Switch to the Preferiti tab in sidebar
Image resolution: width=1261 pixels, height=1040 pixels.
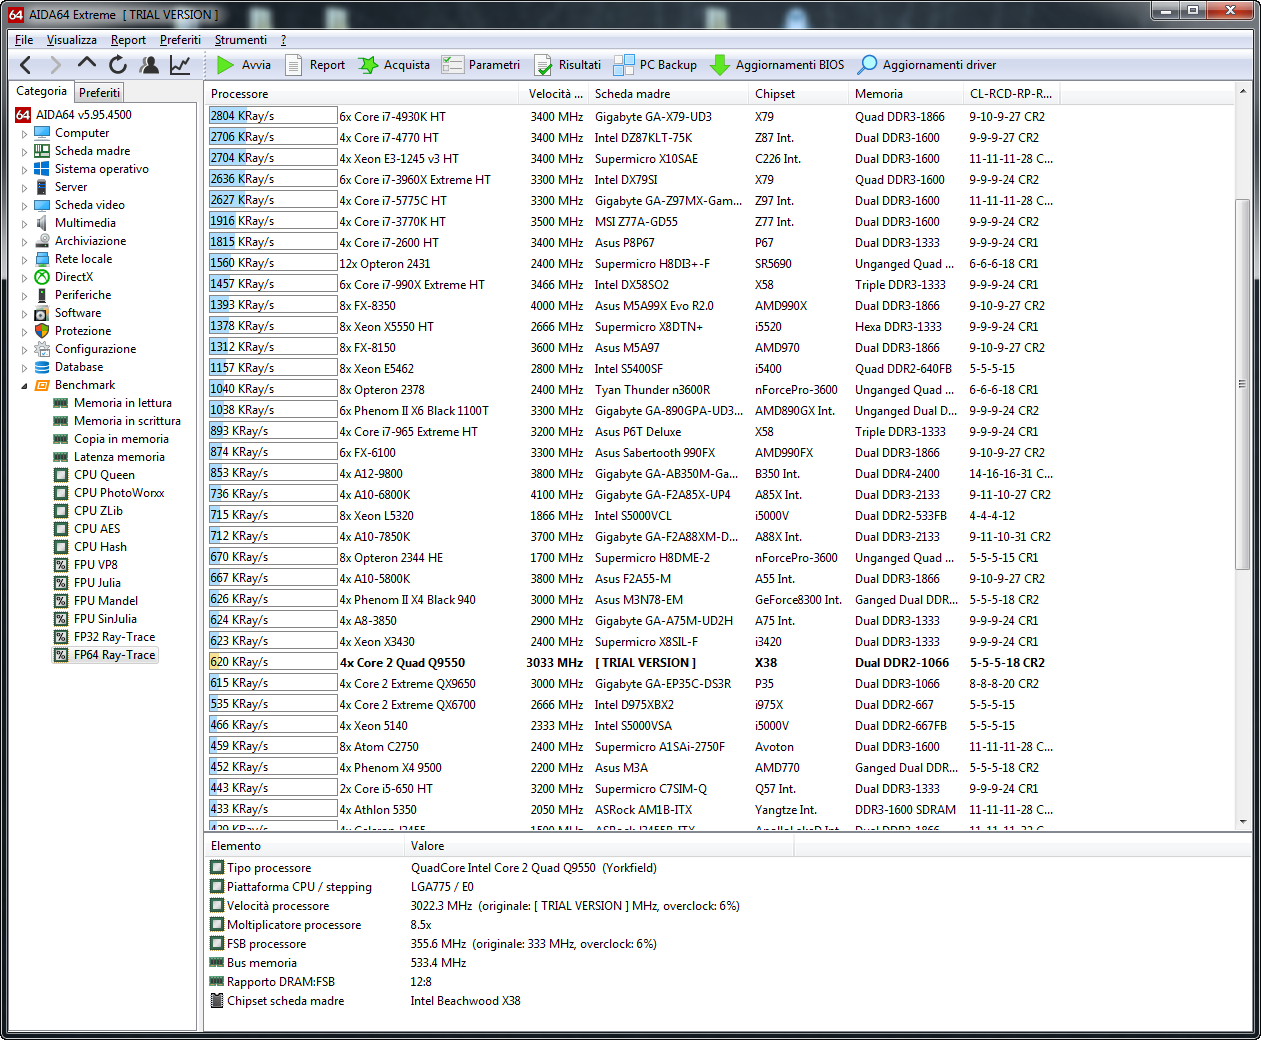(x=99, y=92)
